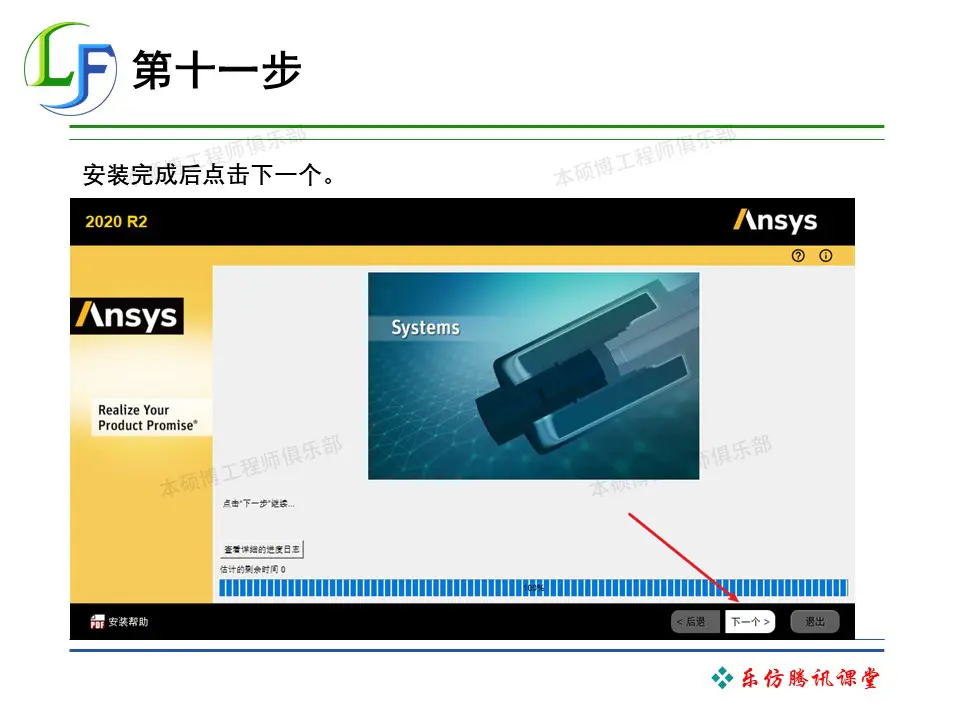Click the 第十一步 slide title

217,70
